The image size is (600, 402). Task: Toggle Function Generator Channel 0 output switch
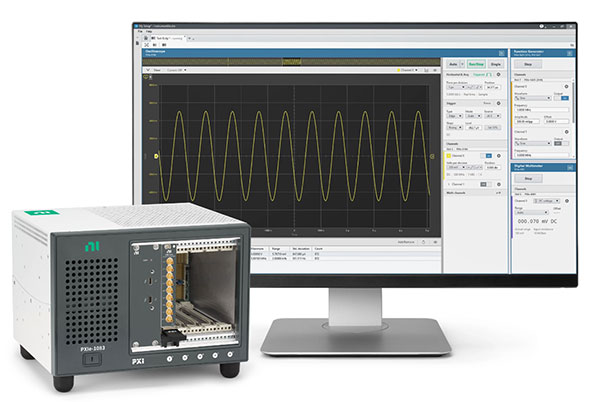(563, 98)
